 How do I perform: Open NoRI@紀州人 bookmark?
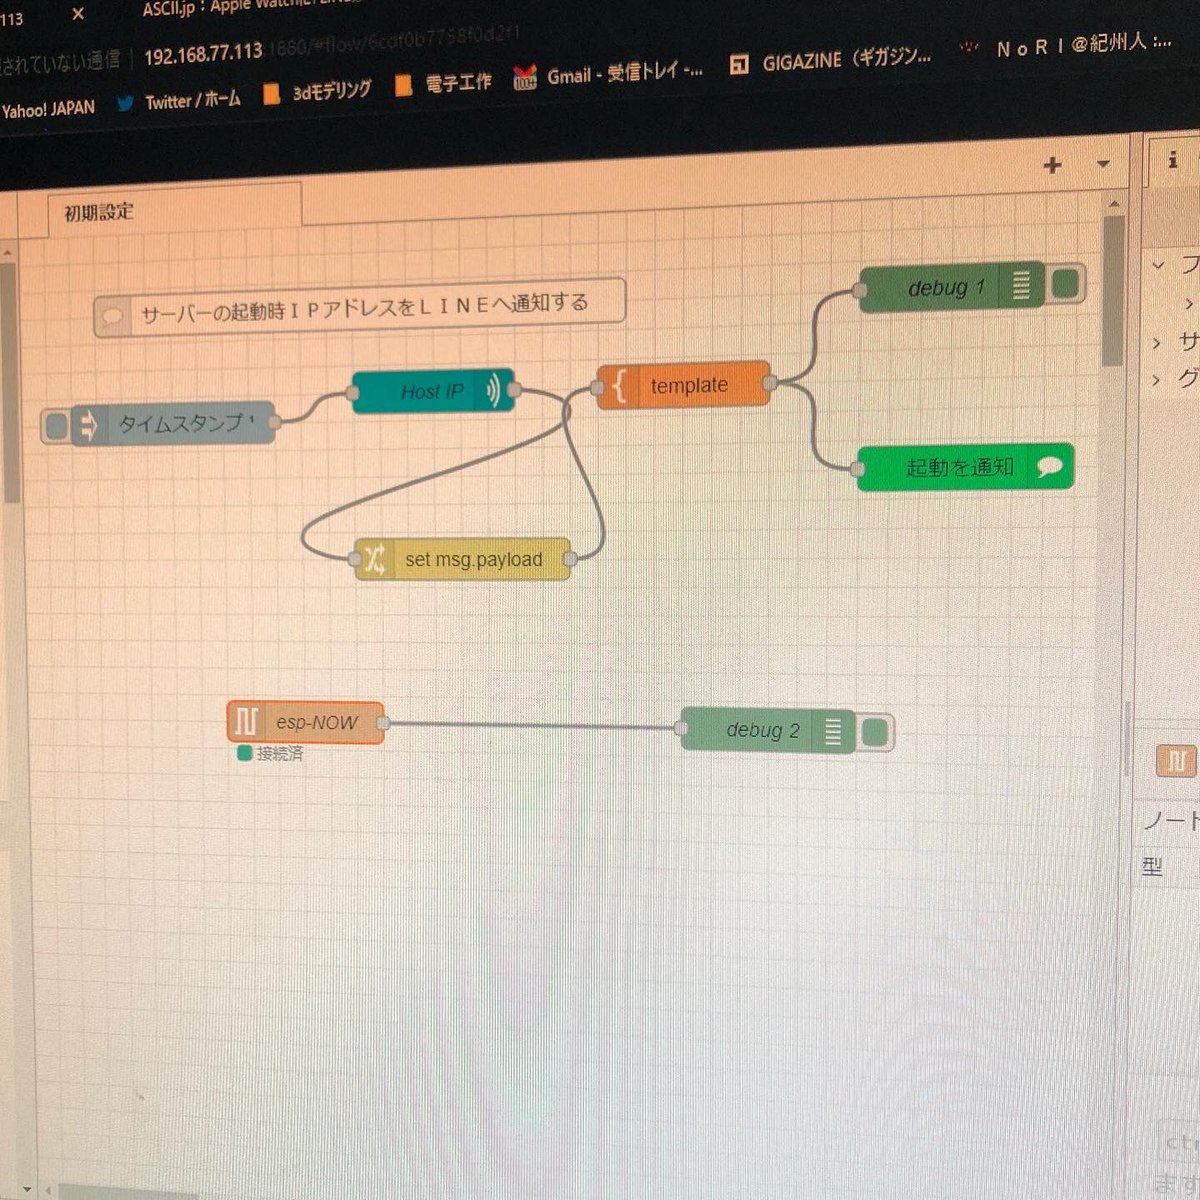(x=1064, y=46)
